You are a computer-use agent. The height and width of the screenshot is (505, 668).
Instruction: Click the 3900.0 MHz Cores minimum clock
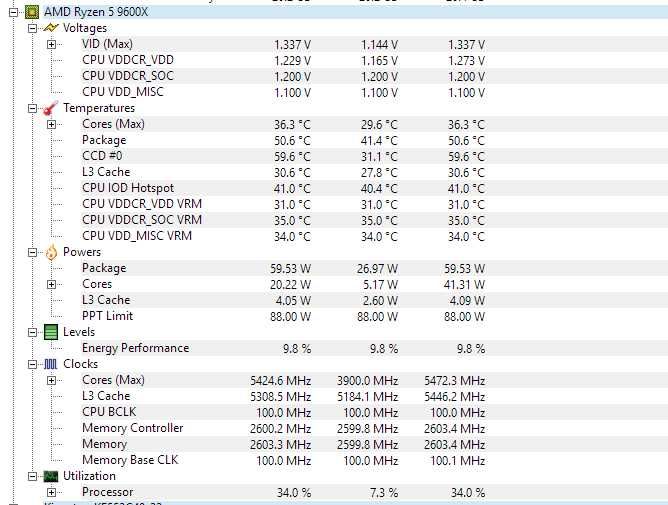367,381
